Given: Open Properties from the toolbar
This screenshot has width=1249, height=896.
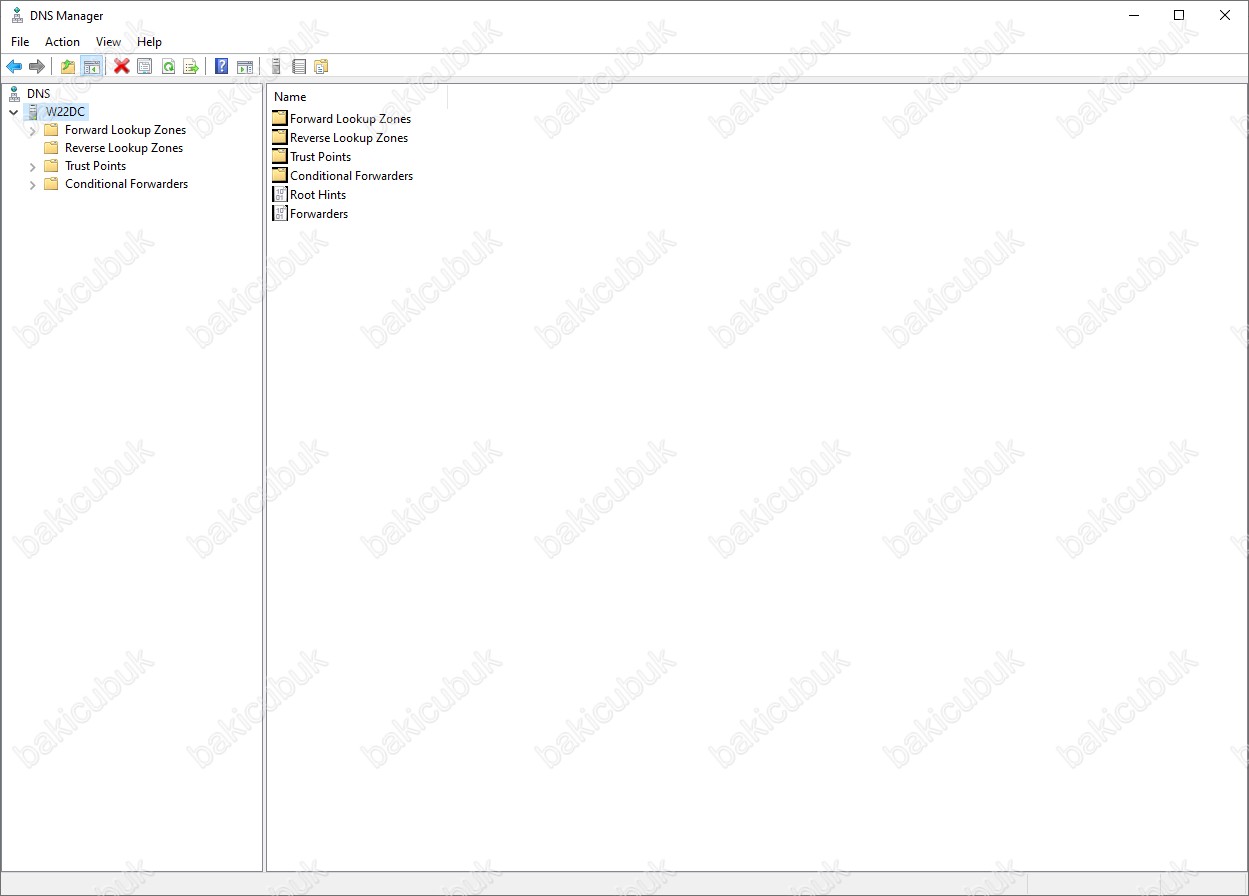Looking at the screenshot, I should [145, 67].
